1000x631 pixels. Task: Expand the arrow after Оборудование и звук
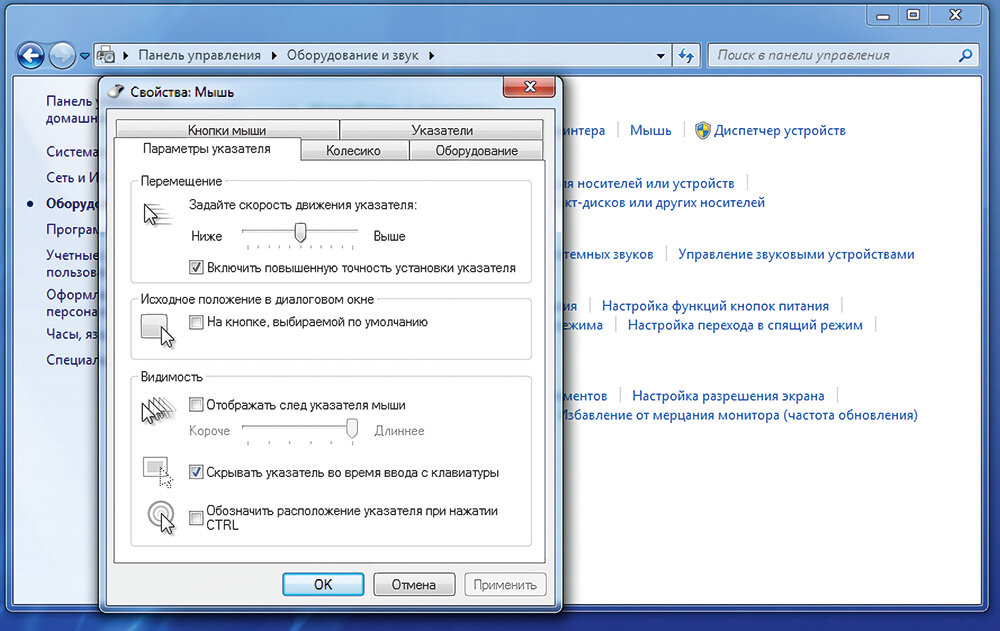432,56
